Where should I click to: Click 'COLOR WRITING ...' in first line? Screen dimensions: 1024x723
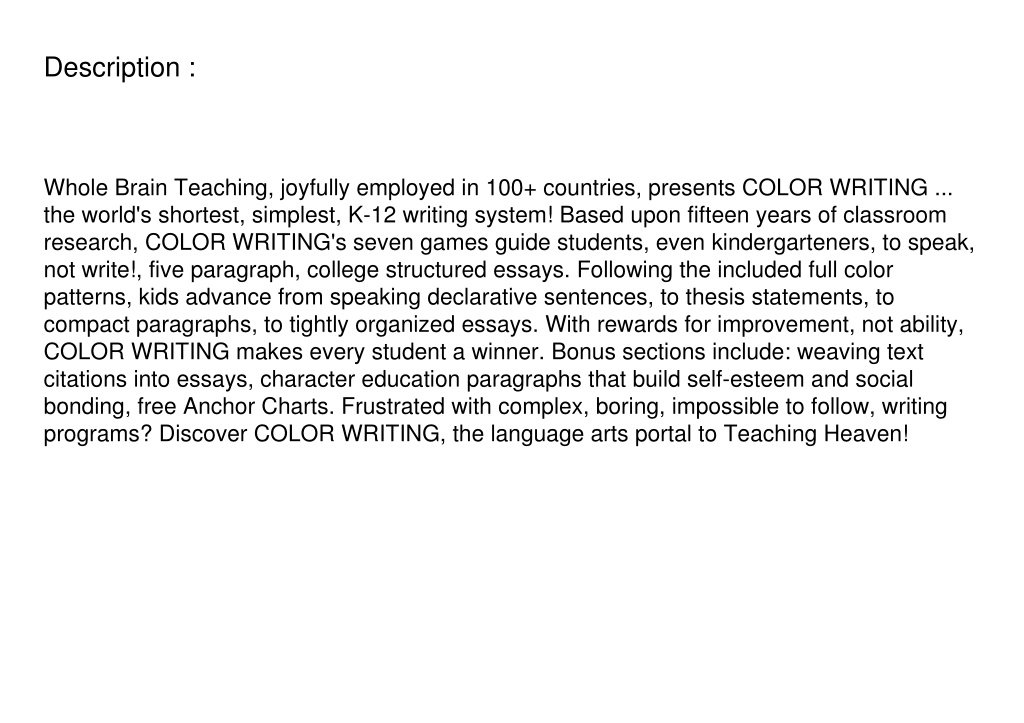point(847,188)
